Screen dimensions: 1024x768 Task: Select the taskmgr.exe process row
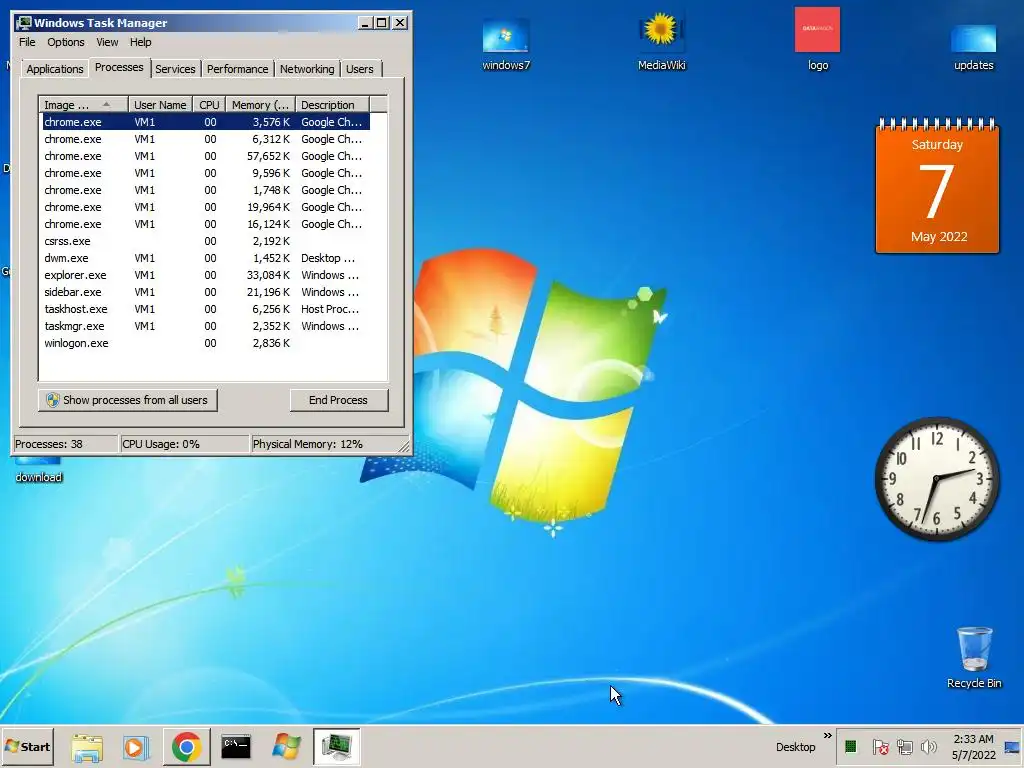pyautogui.click(x=206, y=326)
